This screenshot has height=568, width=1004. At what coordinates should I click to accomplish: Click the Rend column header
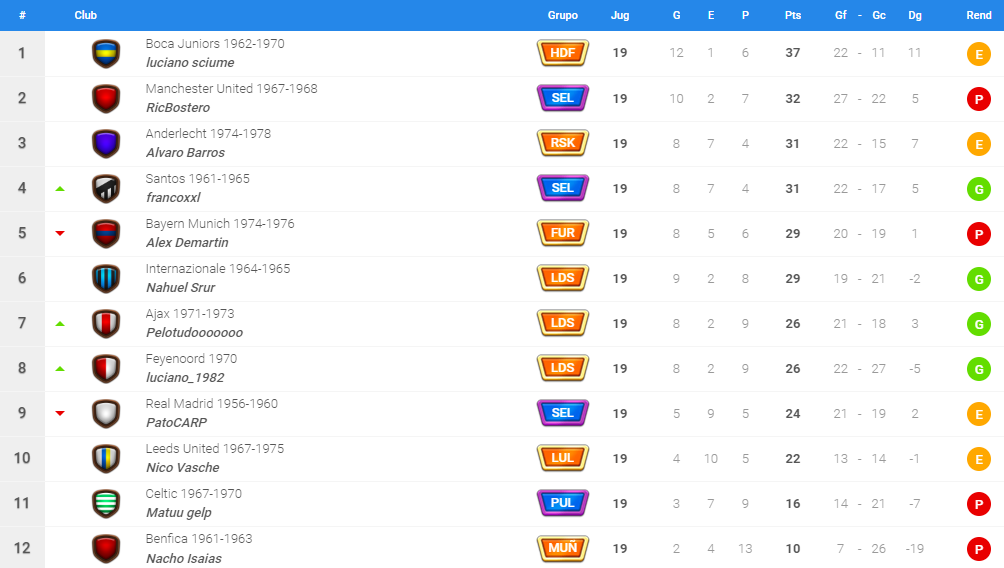tap(978, 15)
